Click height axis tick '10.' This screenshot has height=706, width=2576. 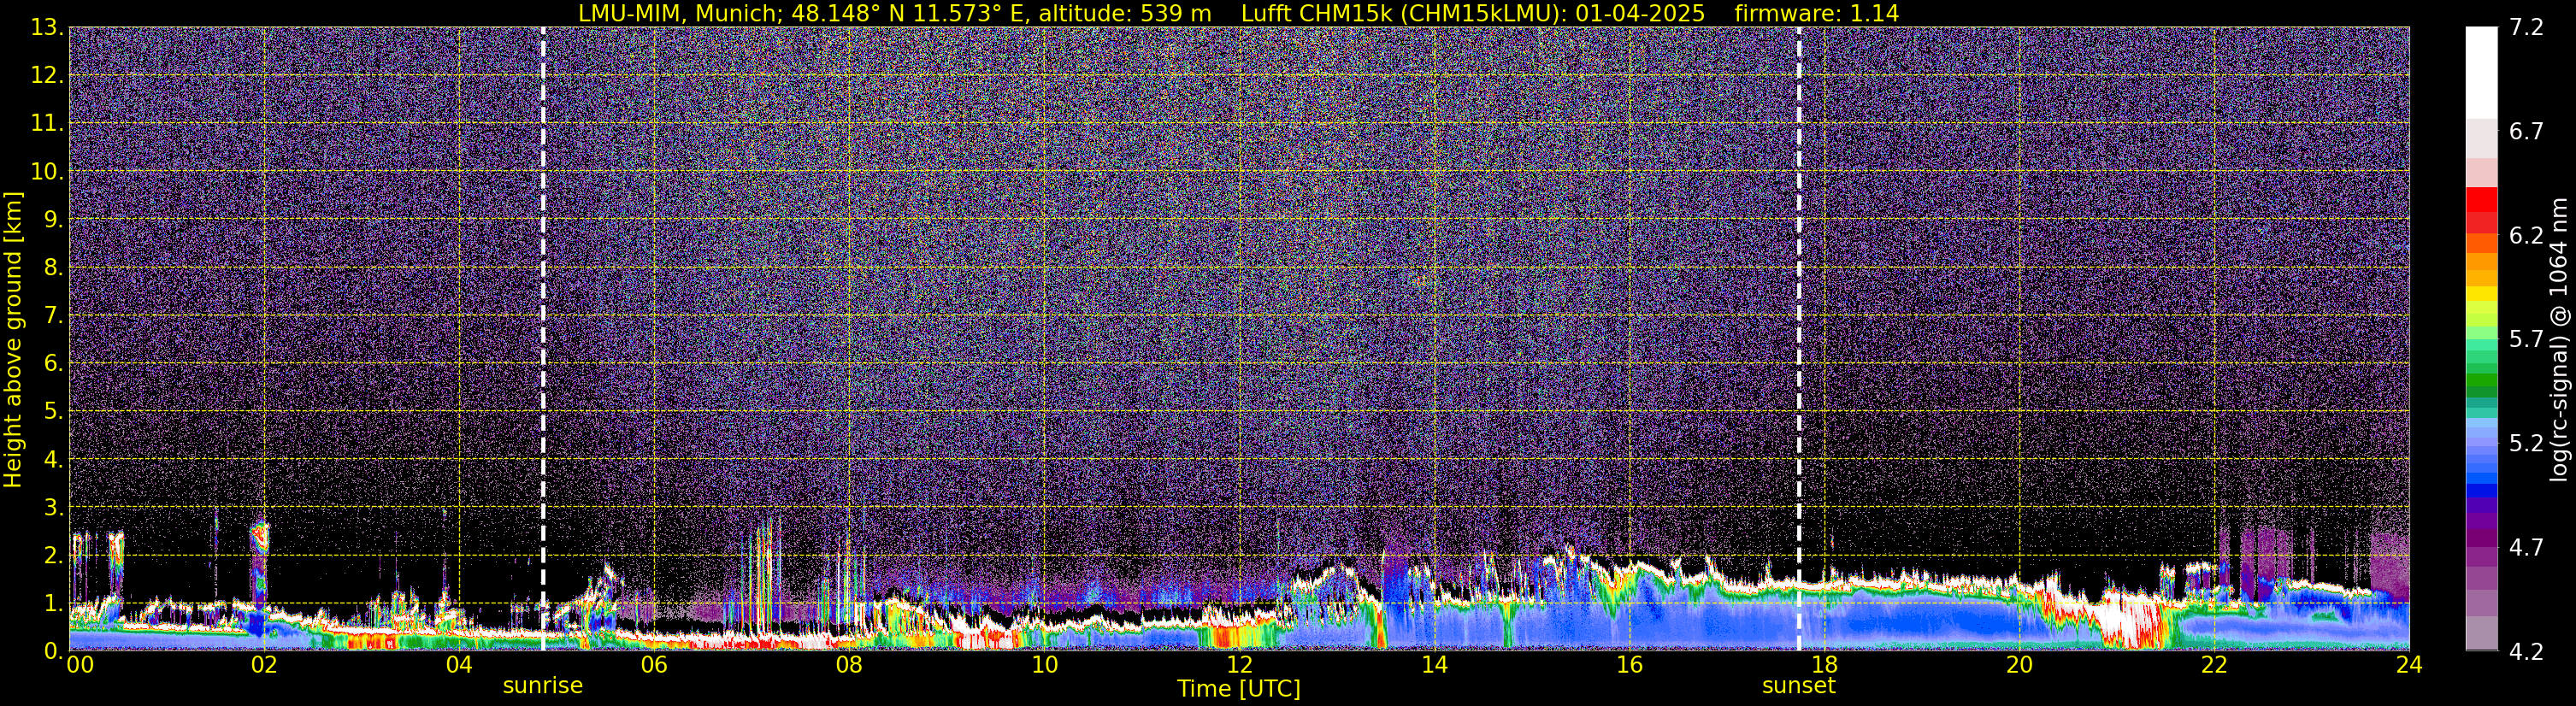46,172
